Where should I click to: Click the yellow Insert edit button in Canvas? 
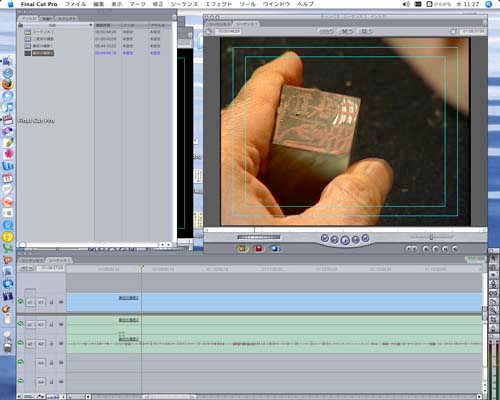(243, 249)
